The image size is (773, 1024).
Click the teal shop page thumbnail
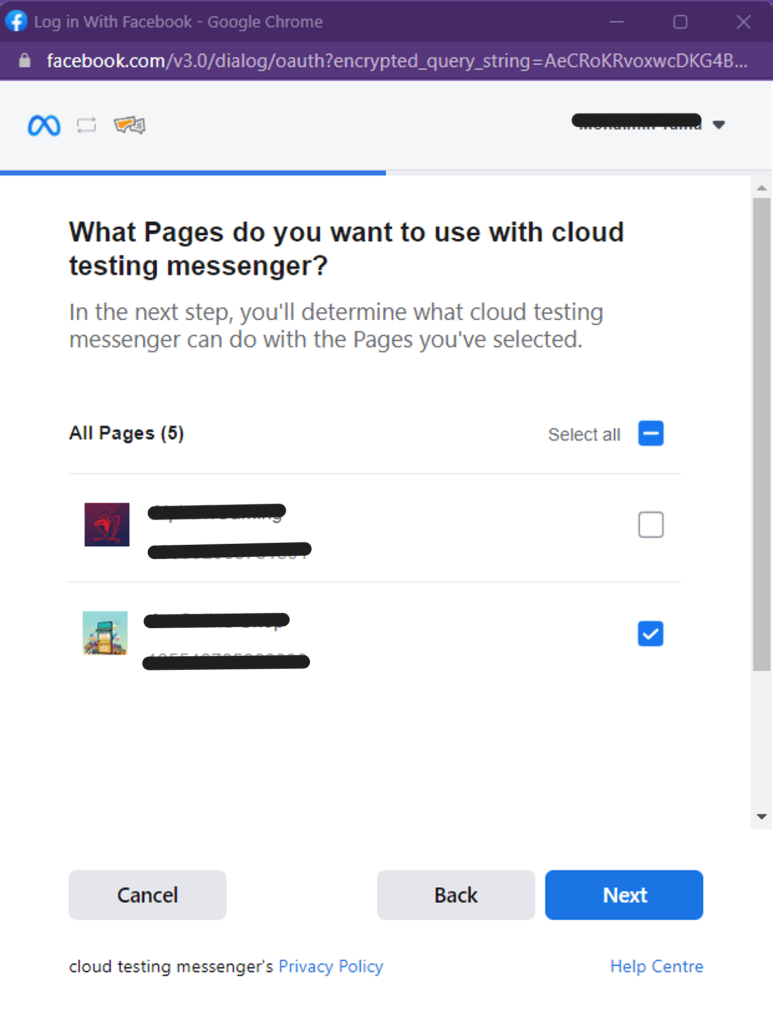click(x=105, y=633)
